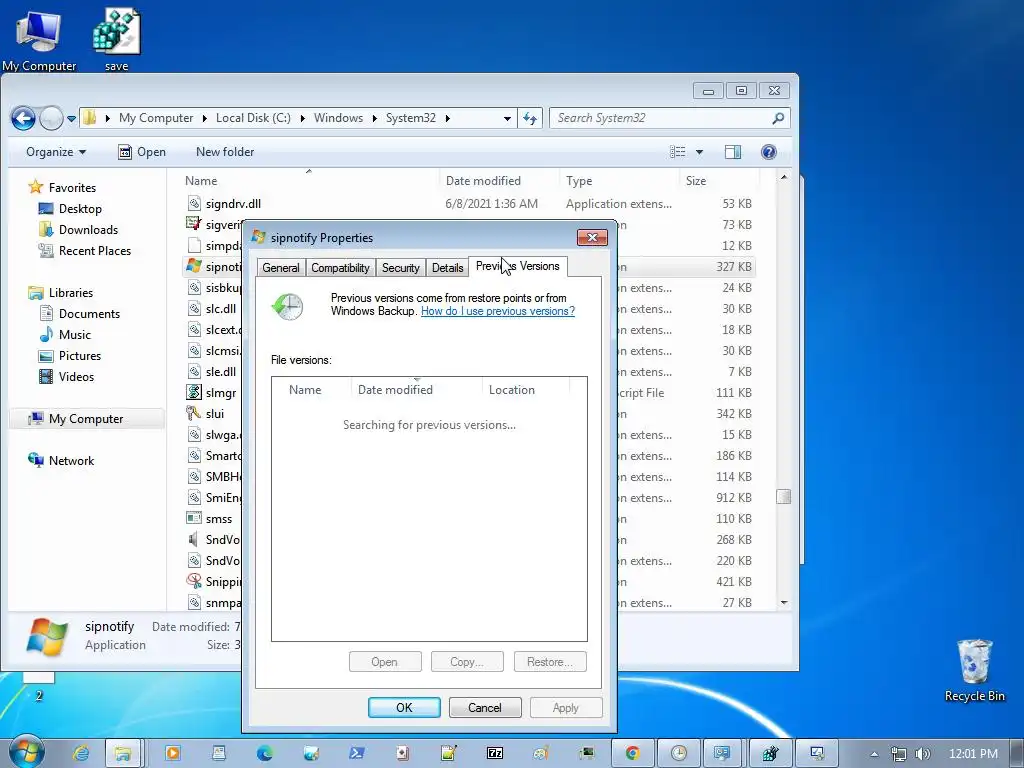Click the Open toolbar button
The height and width of the screenshot is (768, 1024).
(x=142, y=152)
